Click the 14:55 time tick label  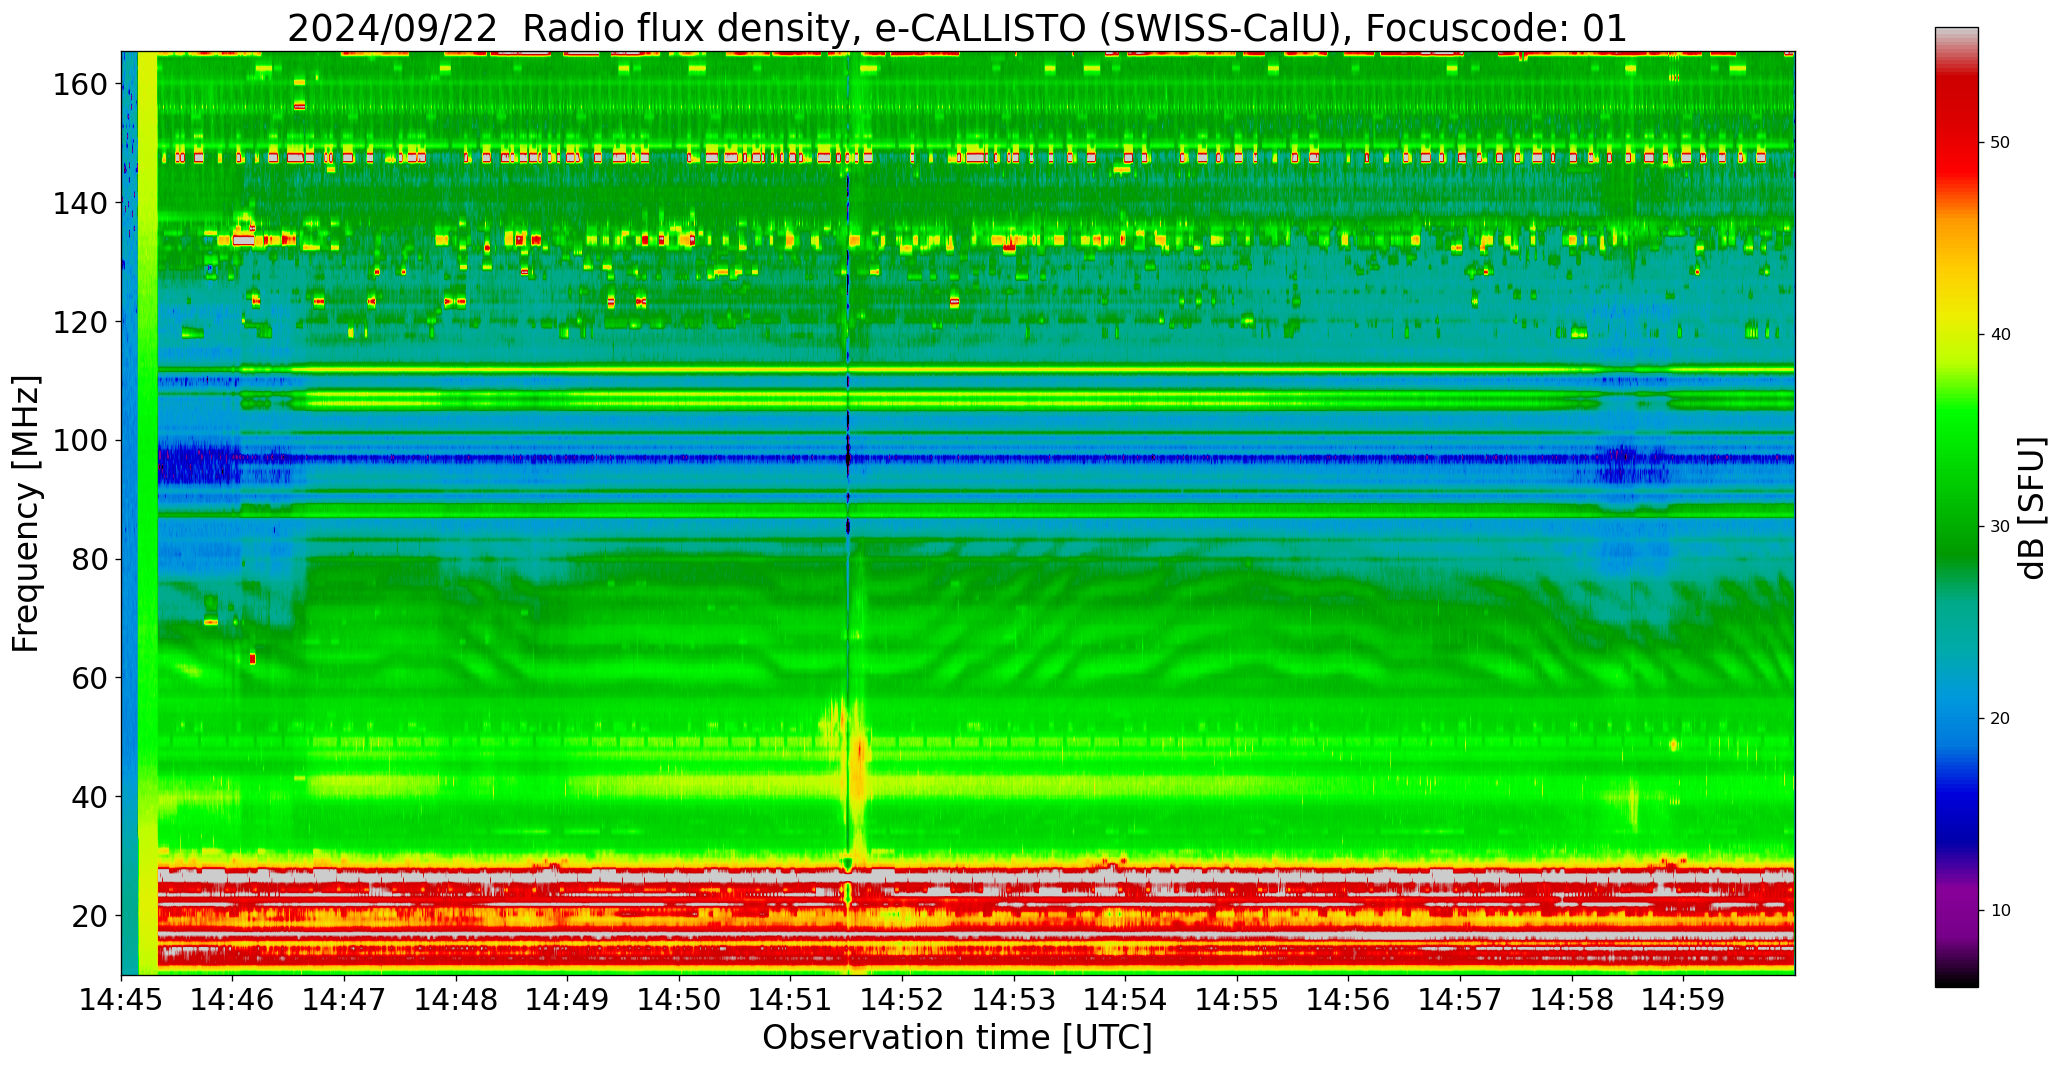1237,999
